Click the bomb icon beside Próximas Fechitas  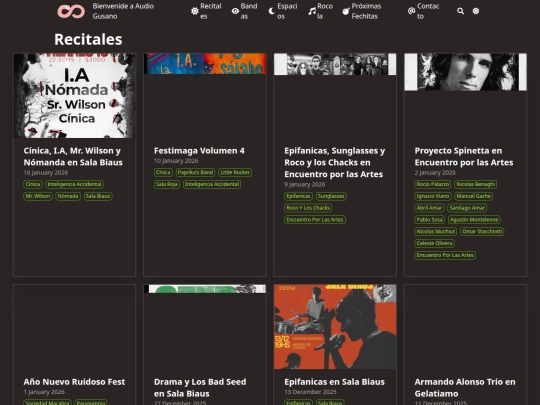[346, 11]
